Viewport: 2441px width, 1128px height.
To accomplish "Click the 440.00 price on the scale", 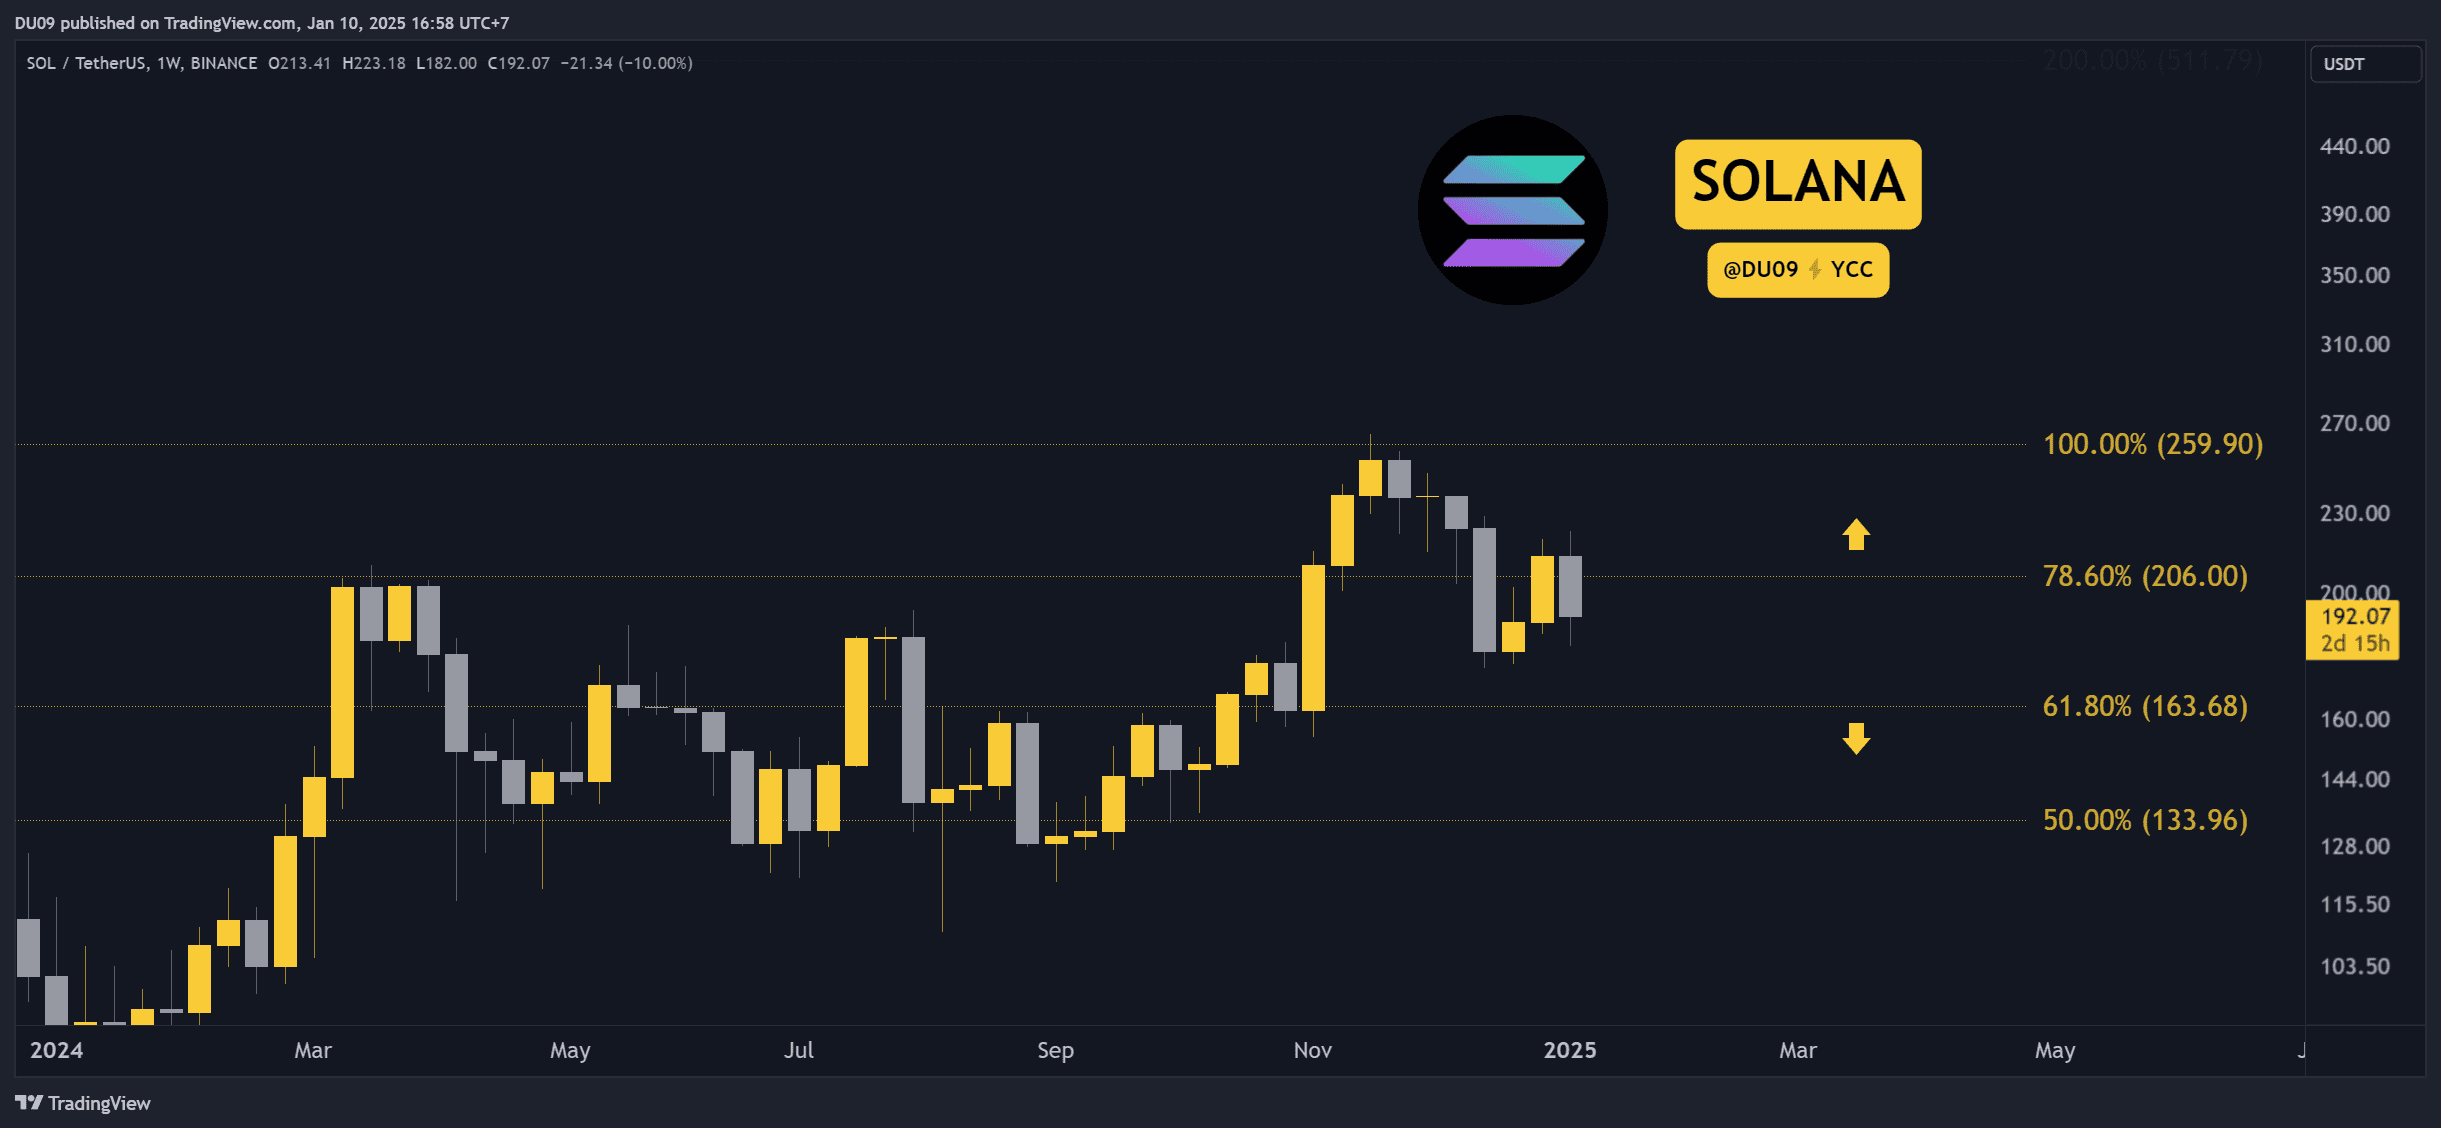I will pyautogui.click(x=2354, y=146).
